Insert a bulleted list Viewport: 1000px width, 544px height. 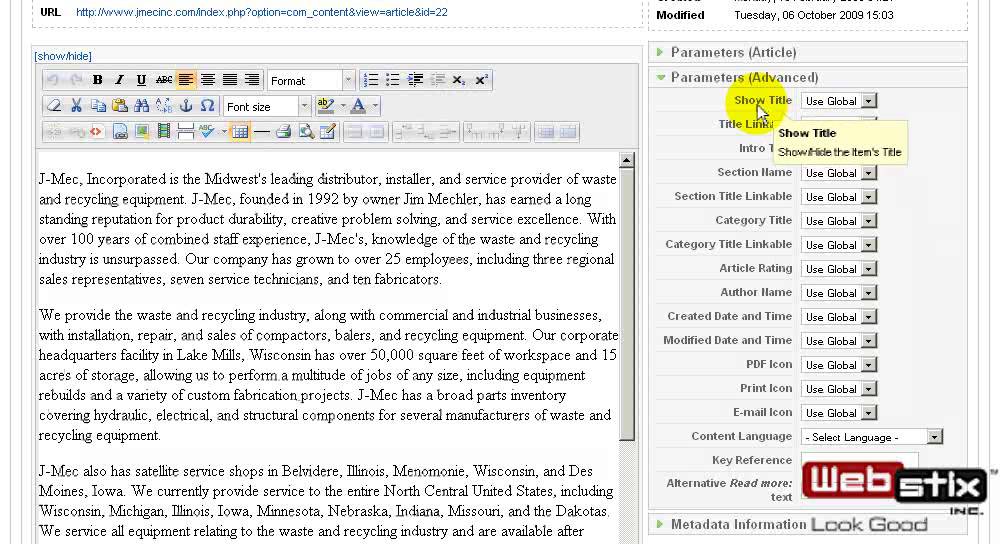click(392, 80)
